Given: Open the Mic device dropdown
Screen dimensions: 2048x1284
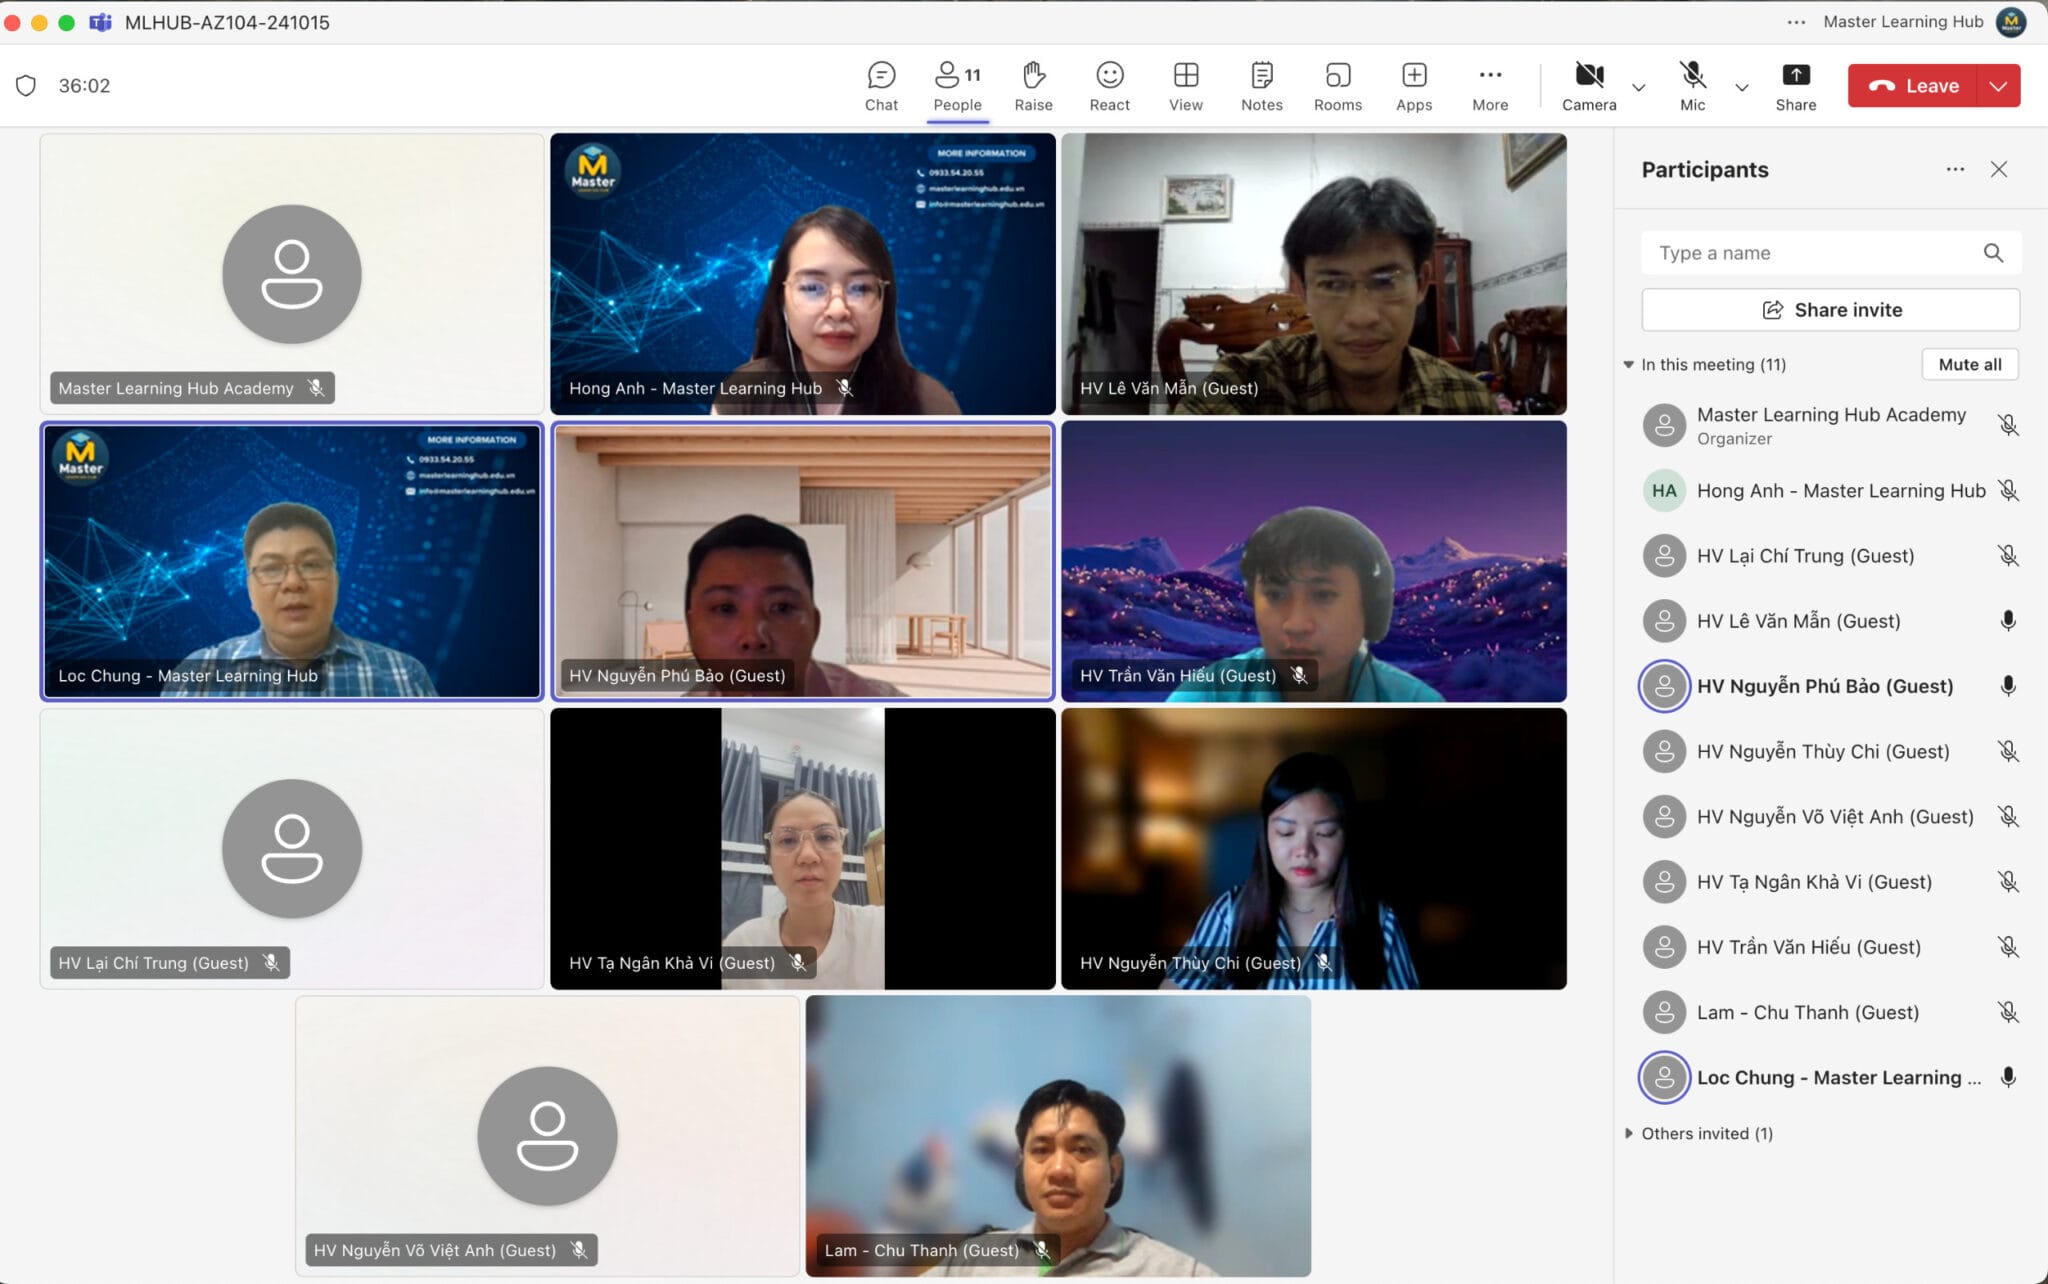Looking at the screenshot, I should [1742, 88].
